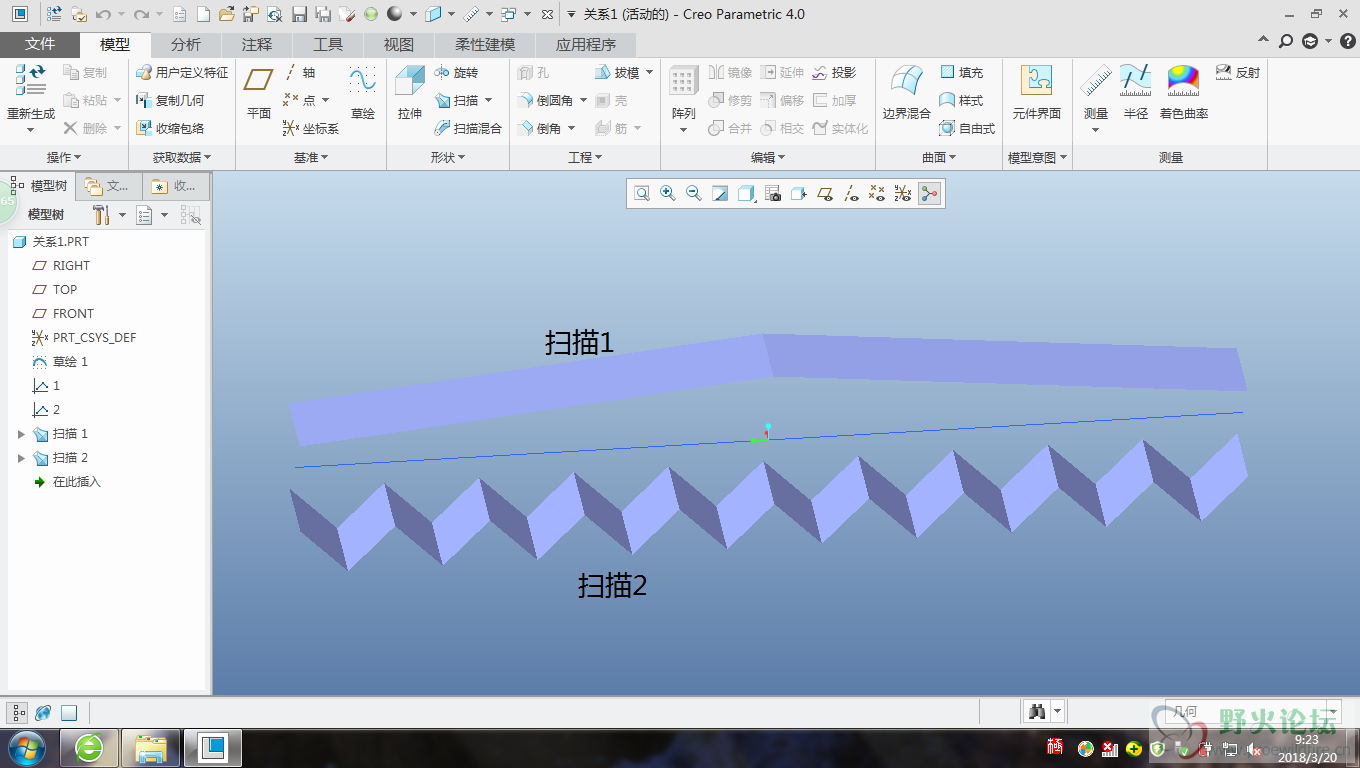The height and width of the screenshot is (768, 1360).
Task: Open the Windows Start menu
Action: point(27,747)
